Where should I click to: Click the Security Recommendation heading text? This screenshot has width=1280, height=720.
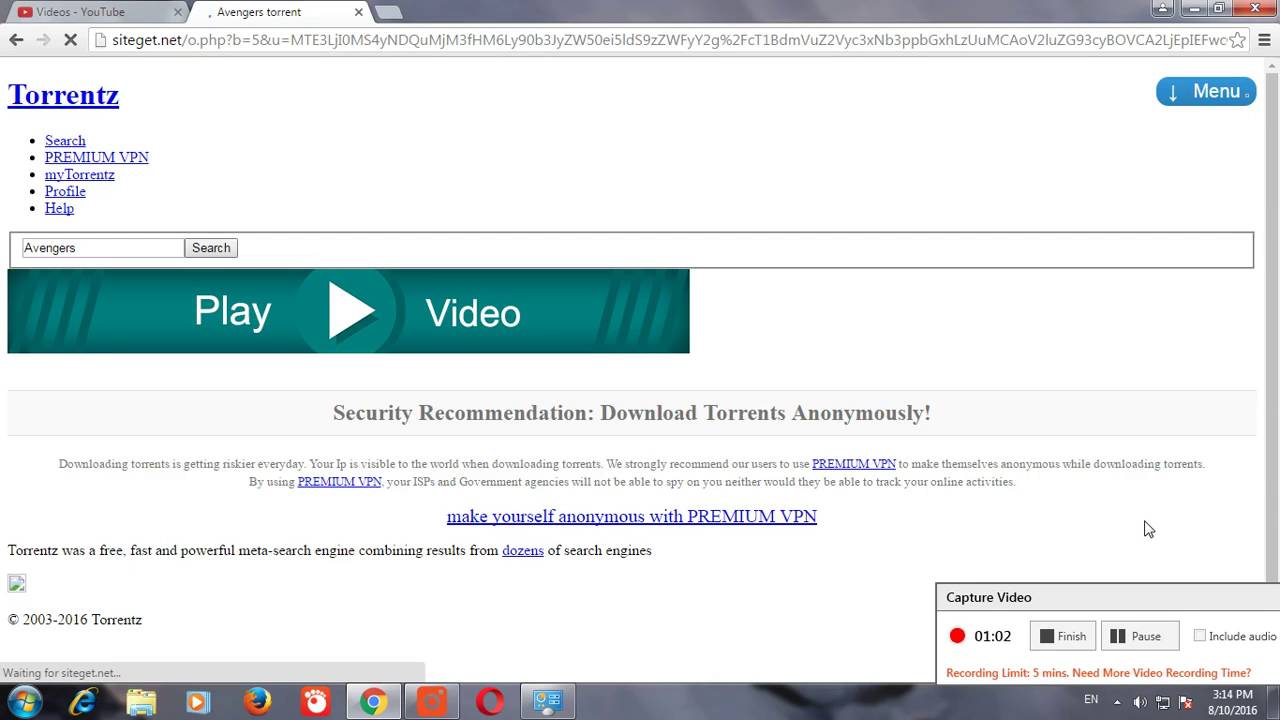point(632,413)
